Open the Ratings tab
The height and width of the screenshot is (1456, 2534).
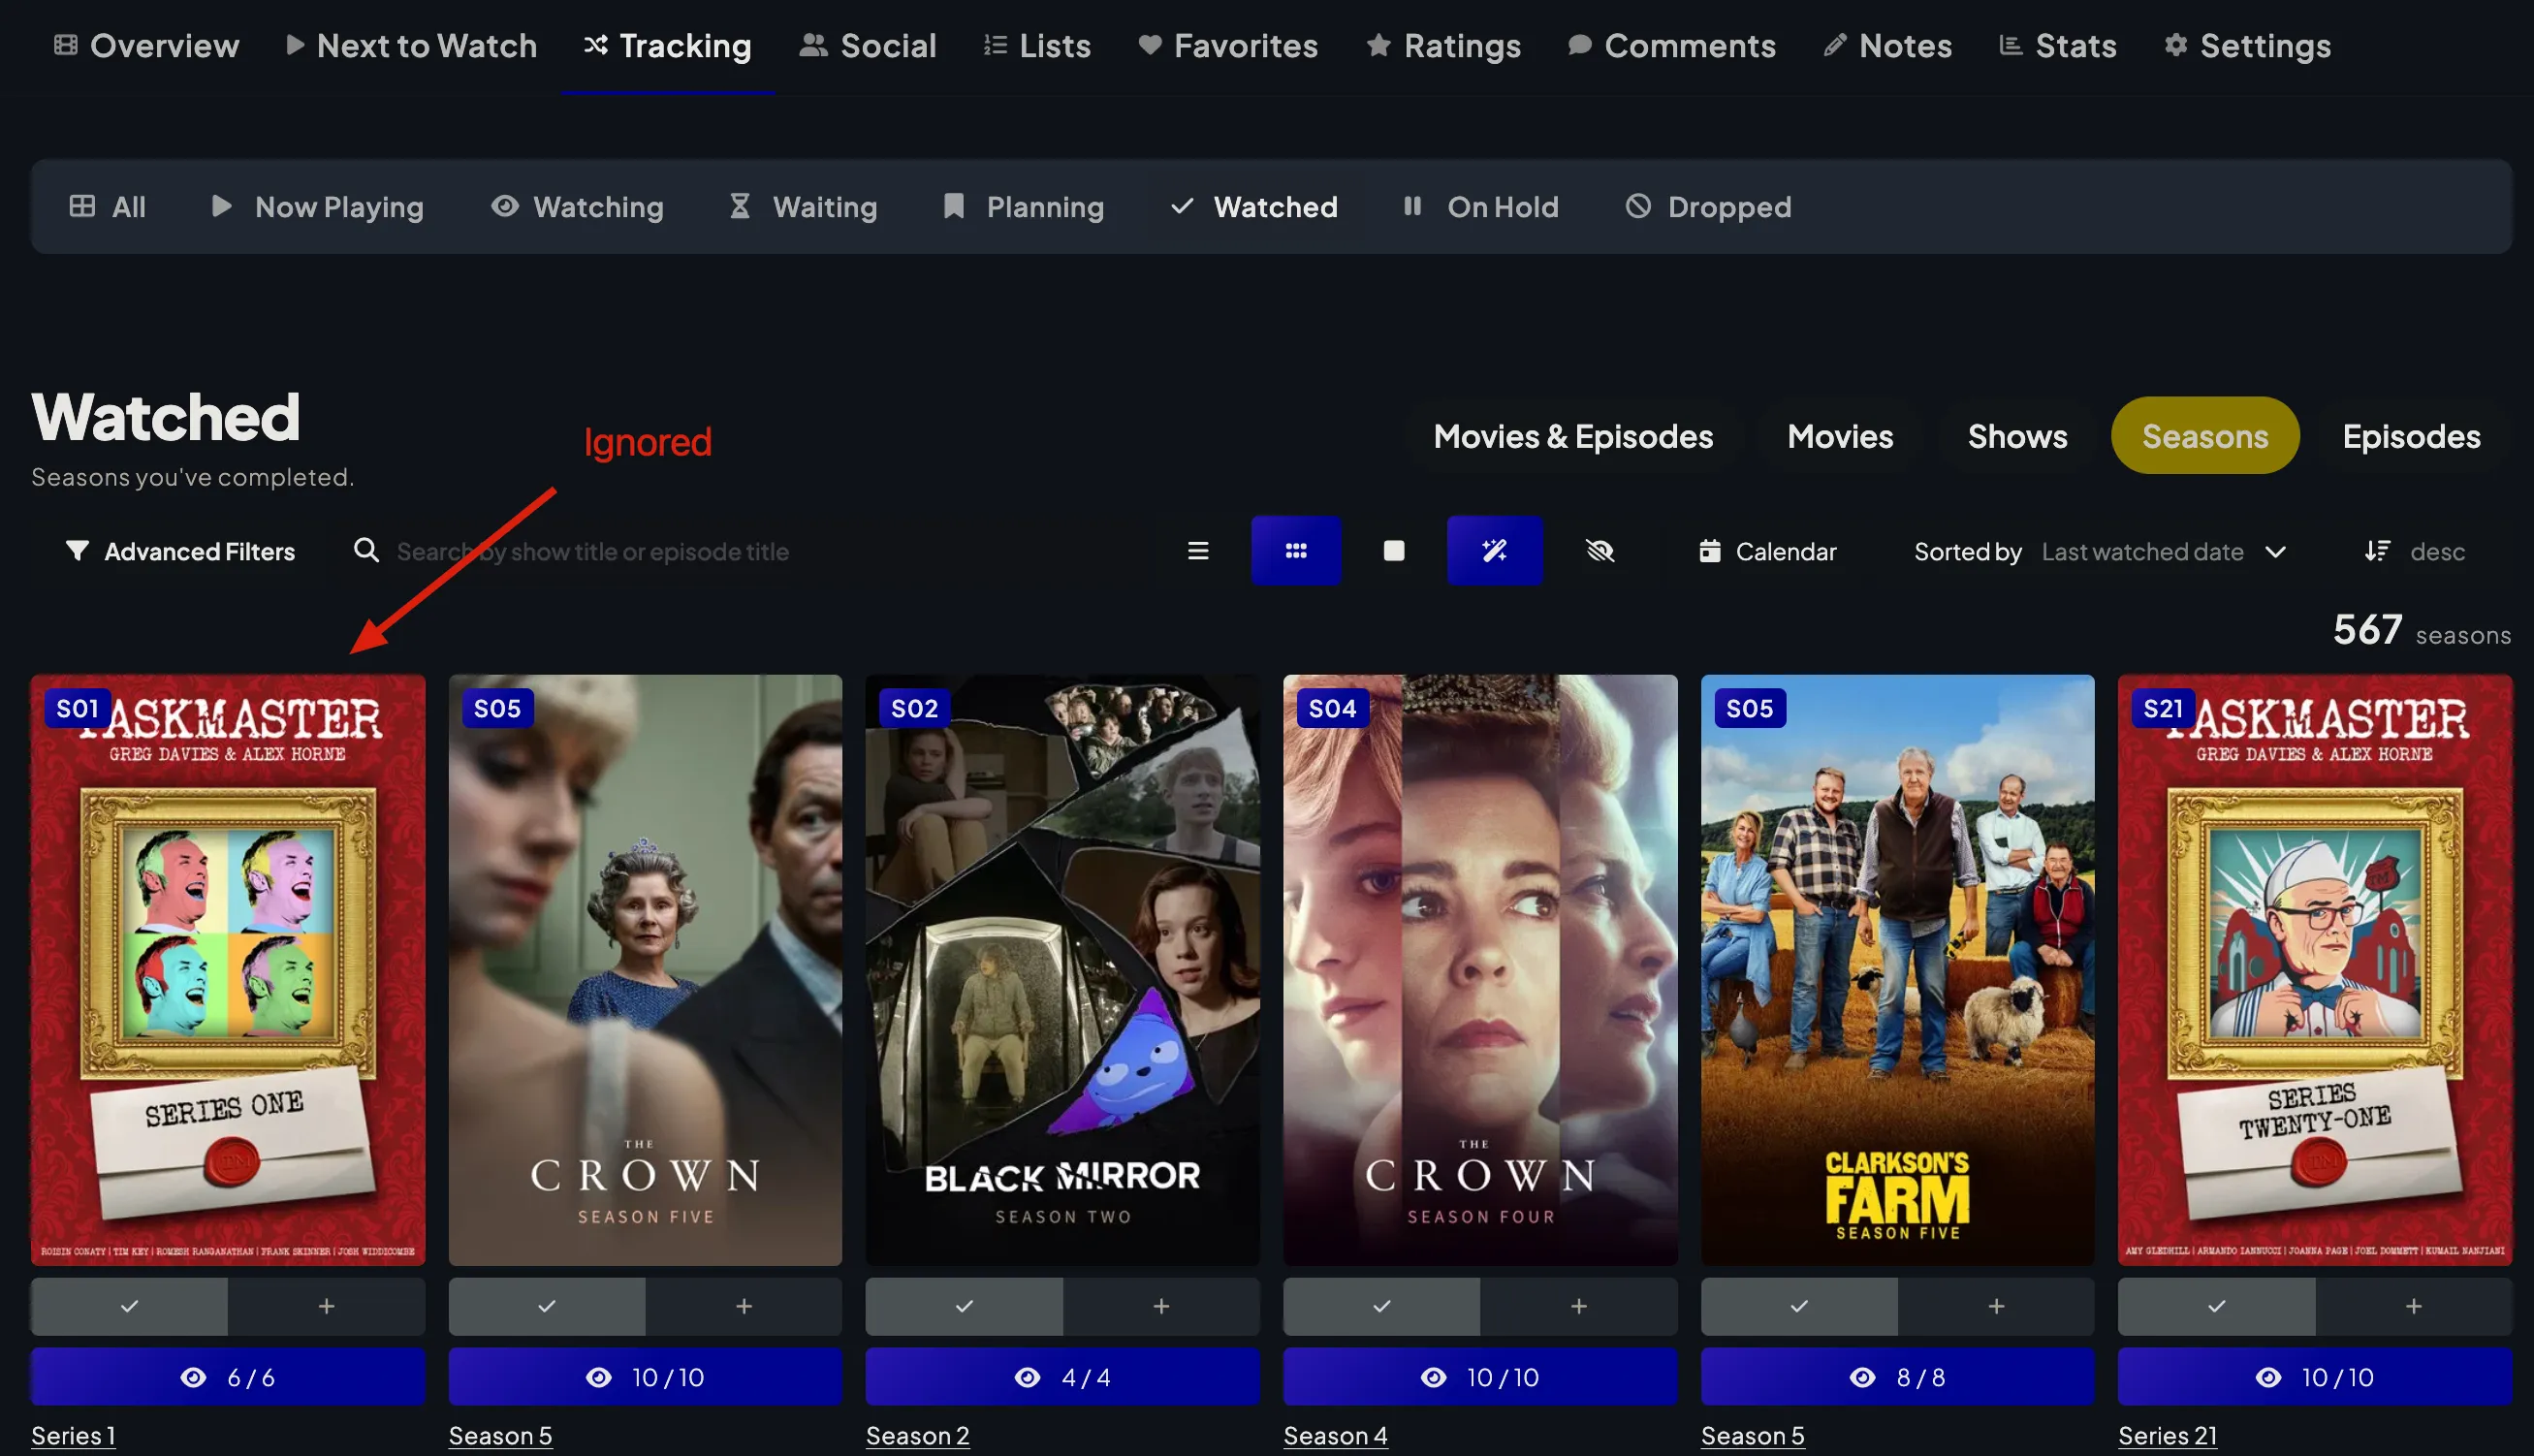(x=1443, y=46)
